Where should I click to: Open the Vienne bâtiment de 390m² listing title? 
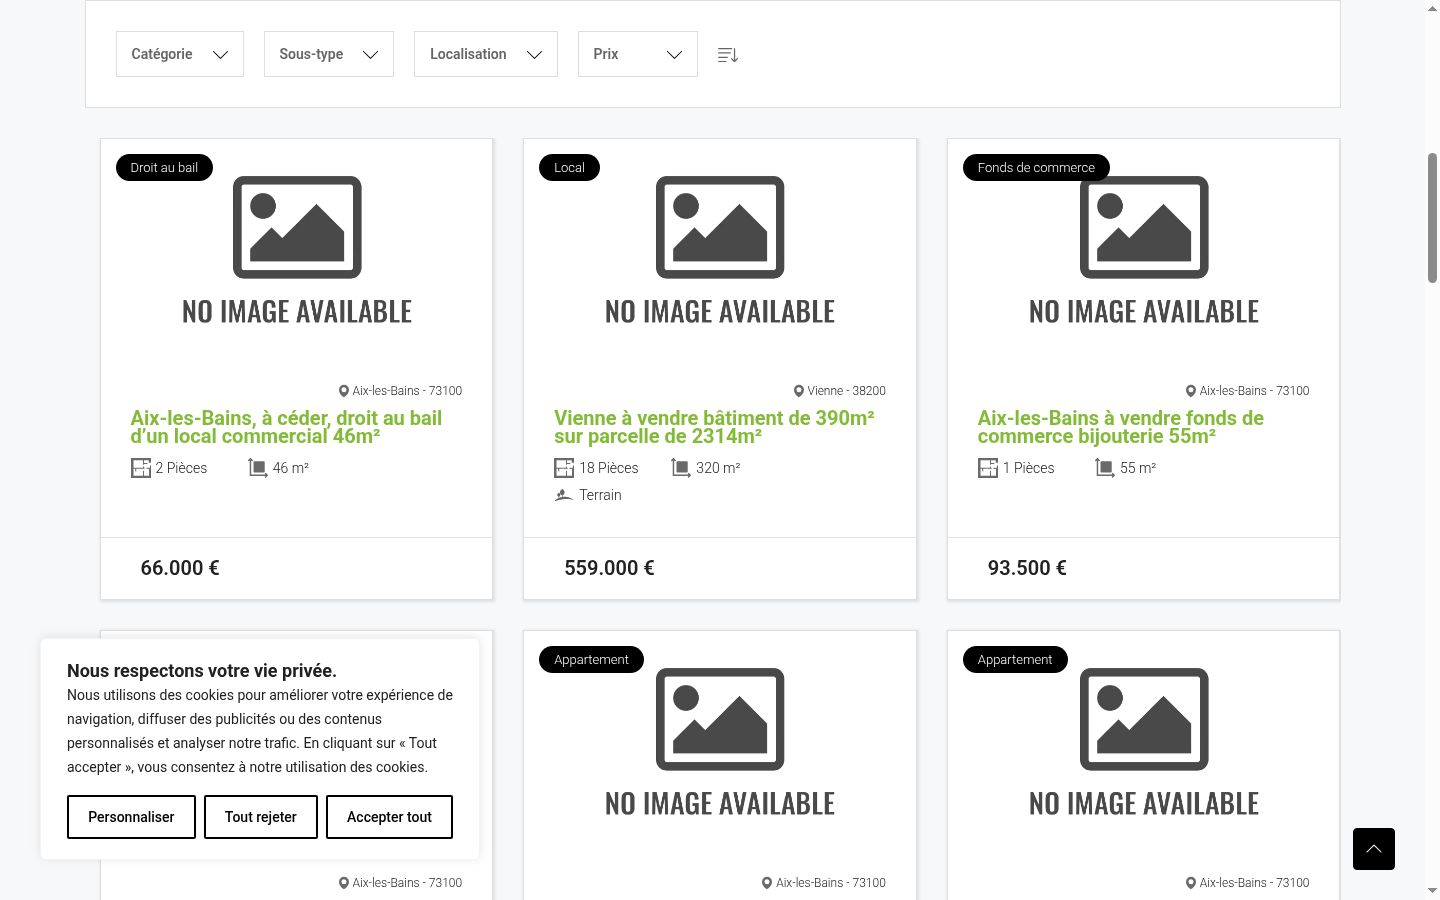(714, 427)
